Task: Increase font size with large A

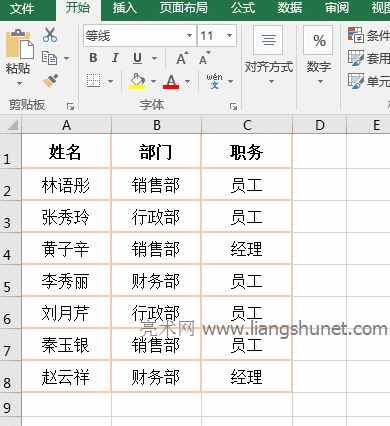Action: 182,58
